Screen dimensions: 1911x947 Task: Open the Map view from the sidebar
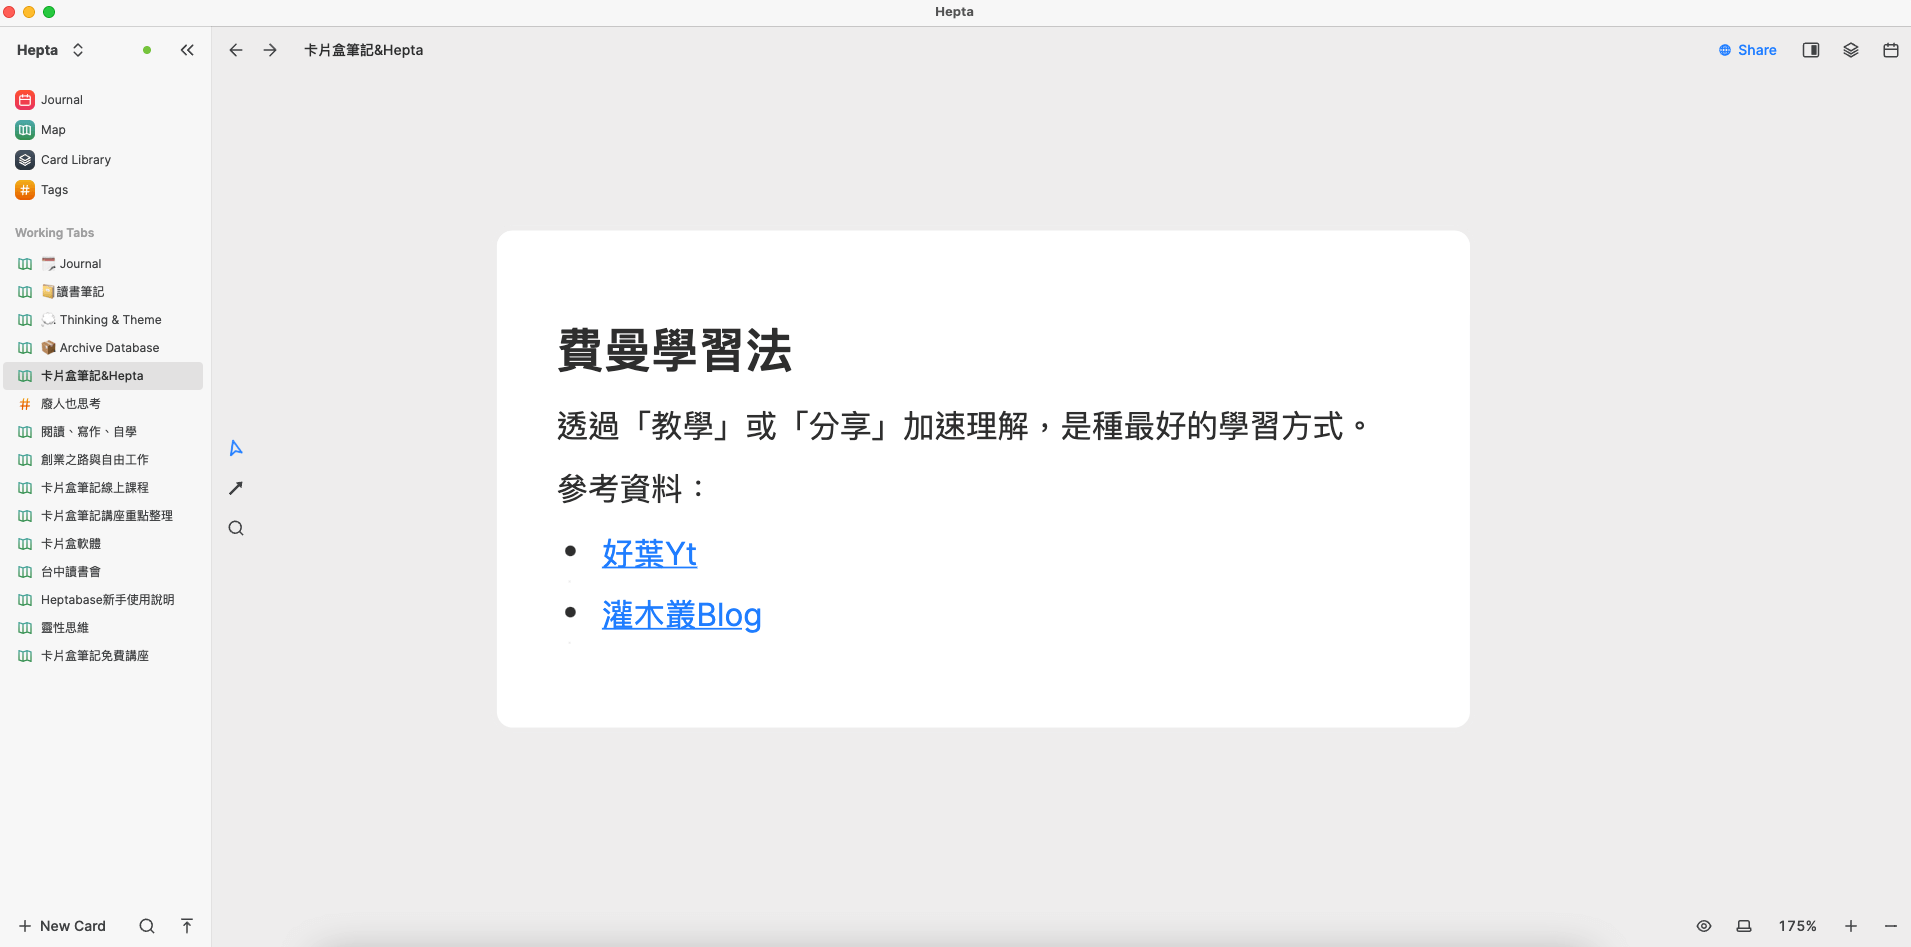tap(52, 129)
